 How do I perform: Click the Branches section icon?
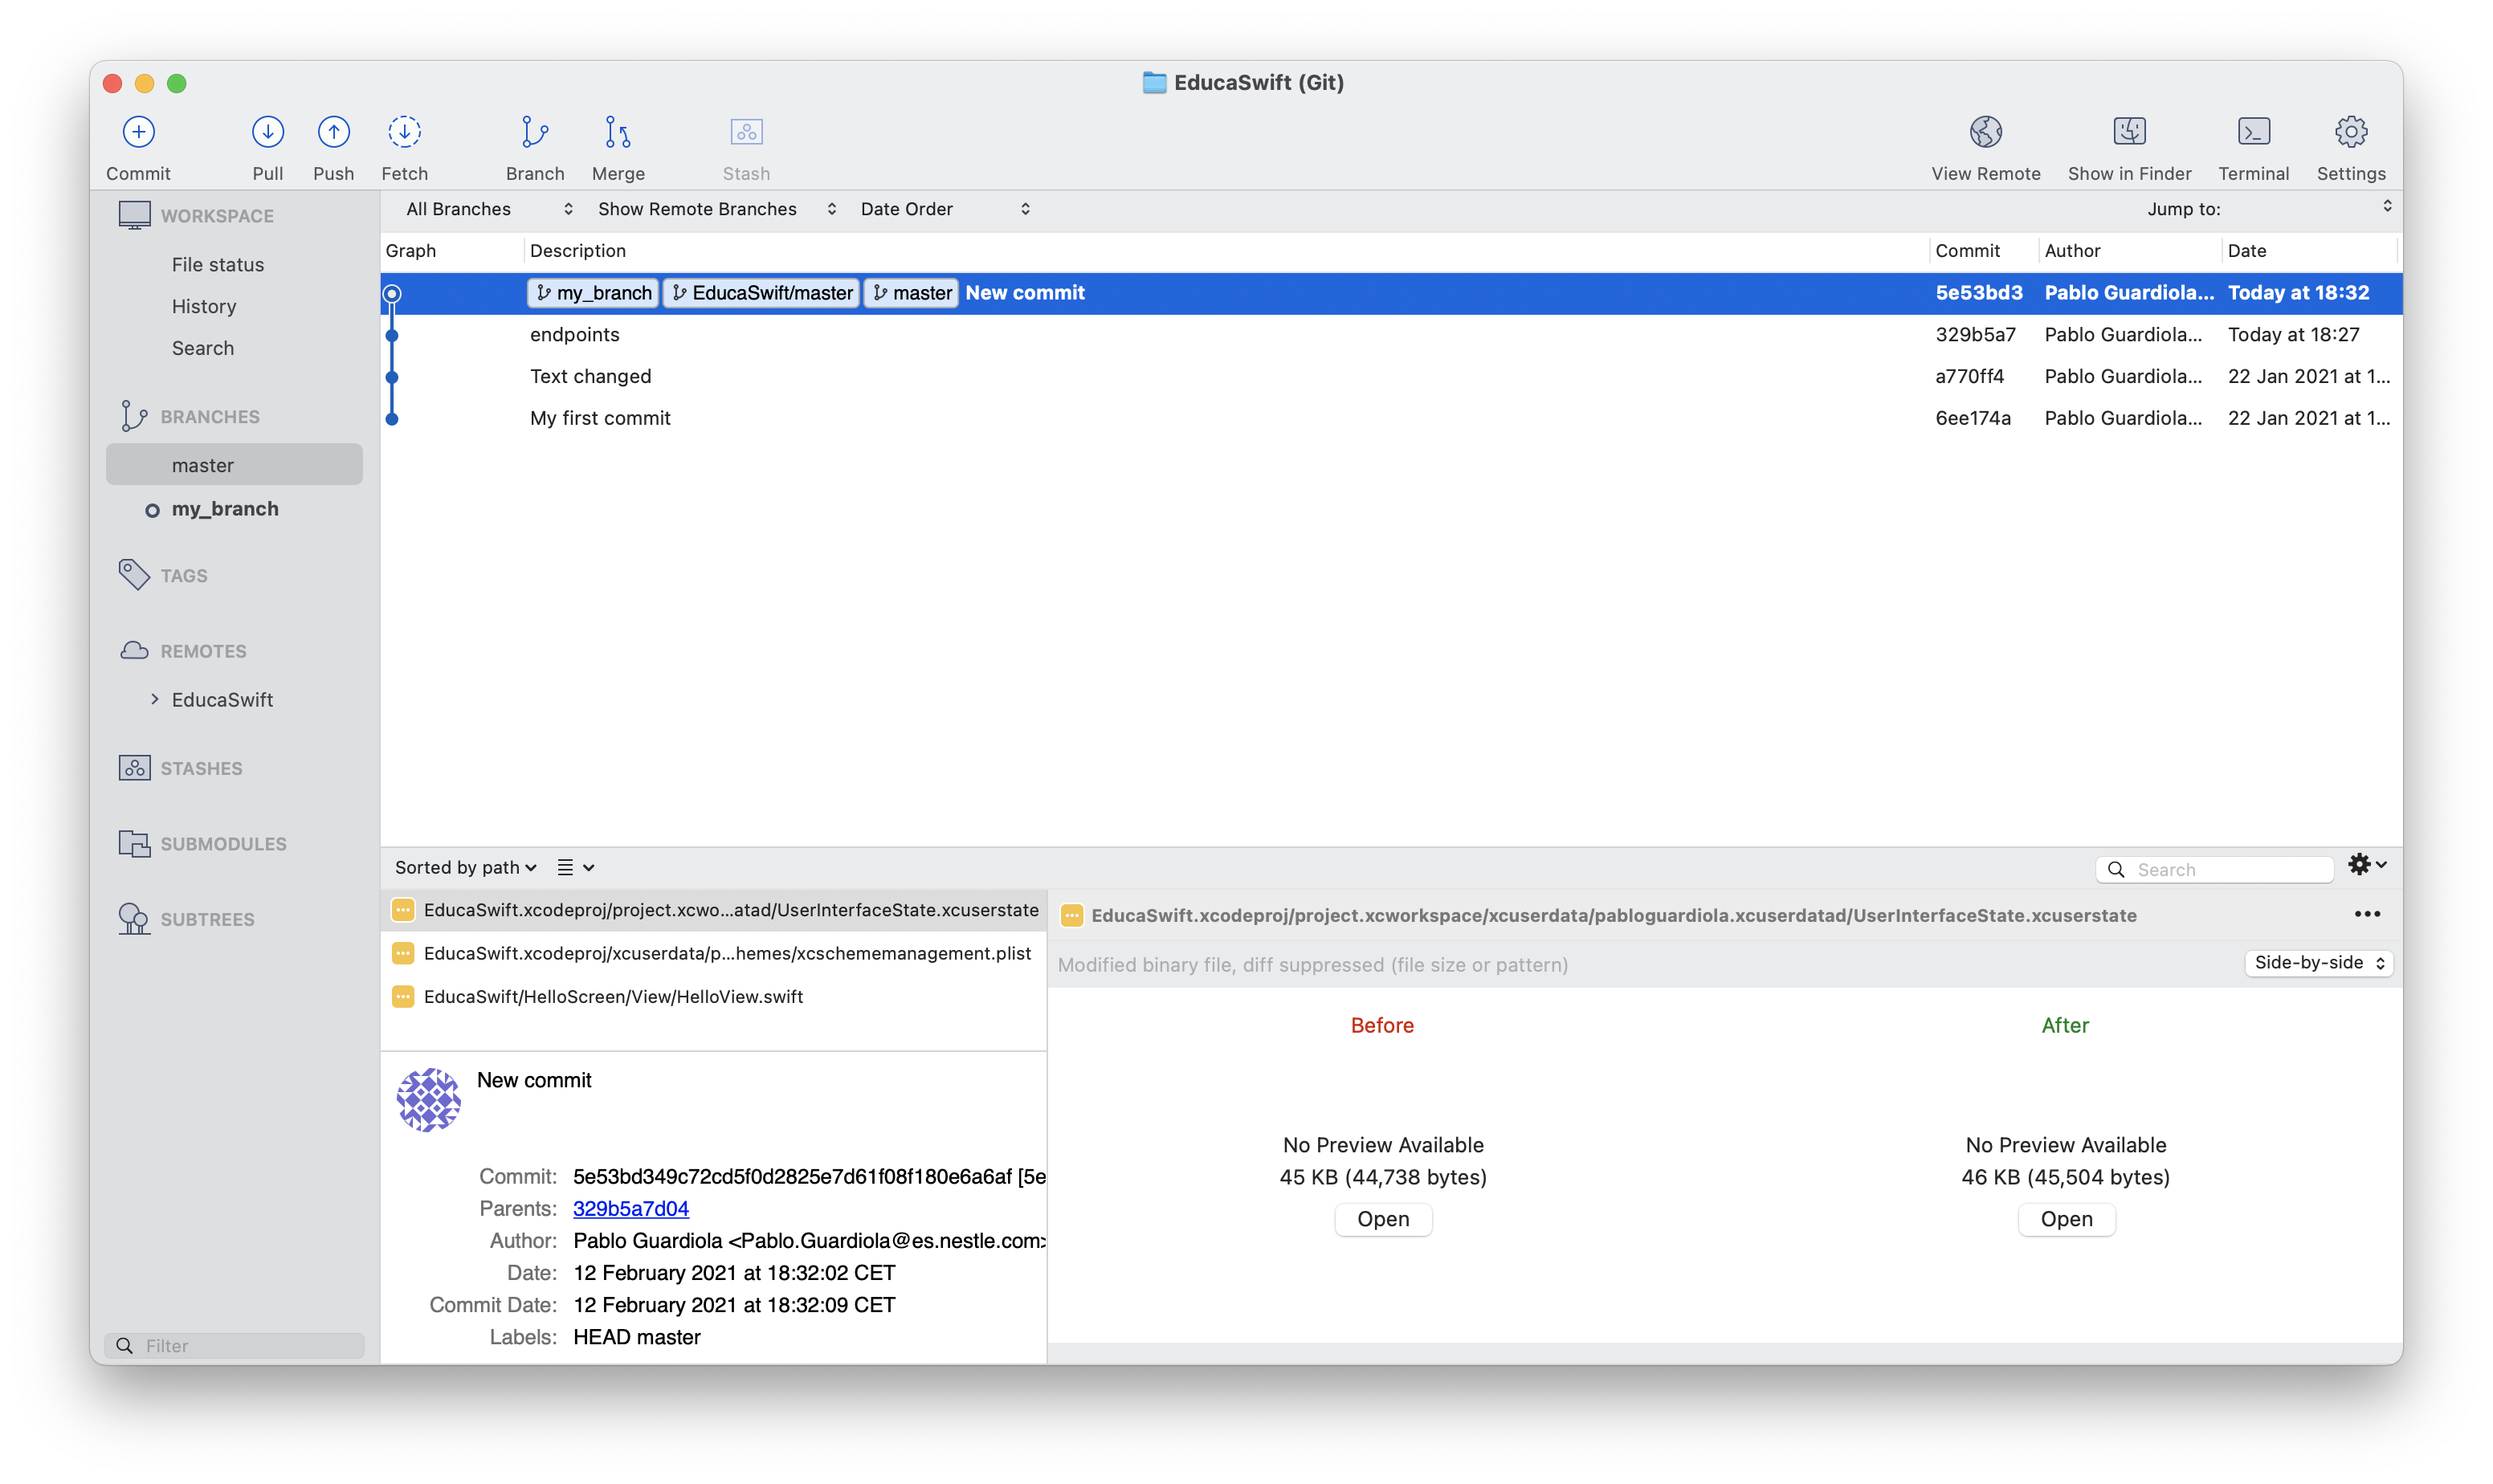133,416
